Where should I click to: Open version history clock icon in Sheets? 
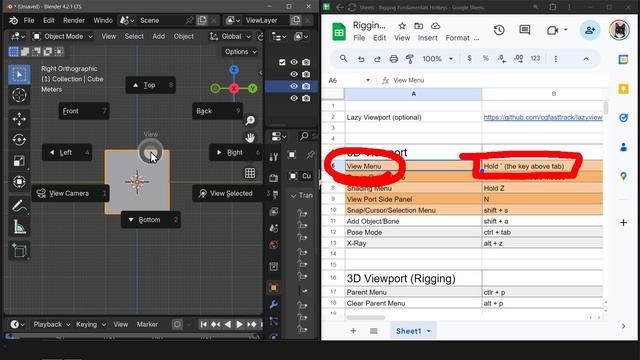(499, 30)
